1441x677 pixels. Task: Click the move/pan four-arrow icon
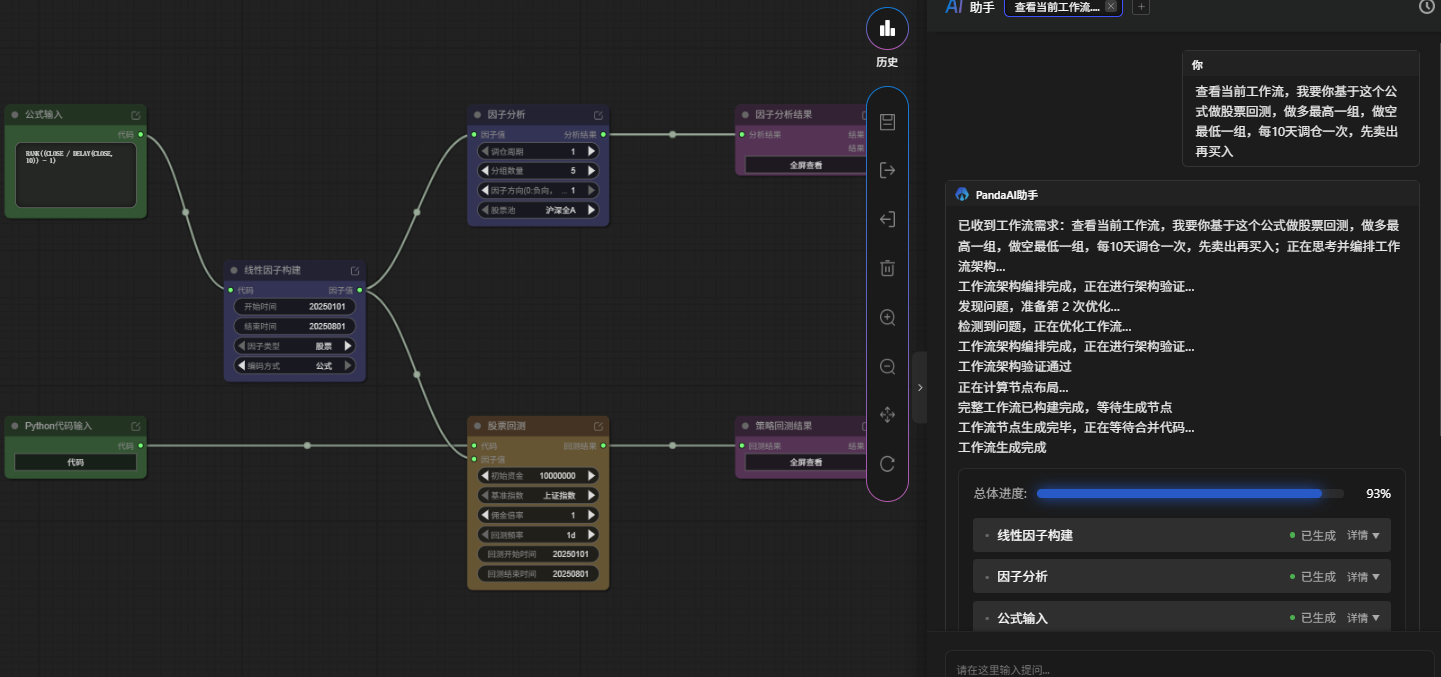(887, 414)
